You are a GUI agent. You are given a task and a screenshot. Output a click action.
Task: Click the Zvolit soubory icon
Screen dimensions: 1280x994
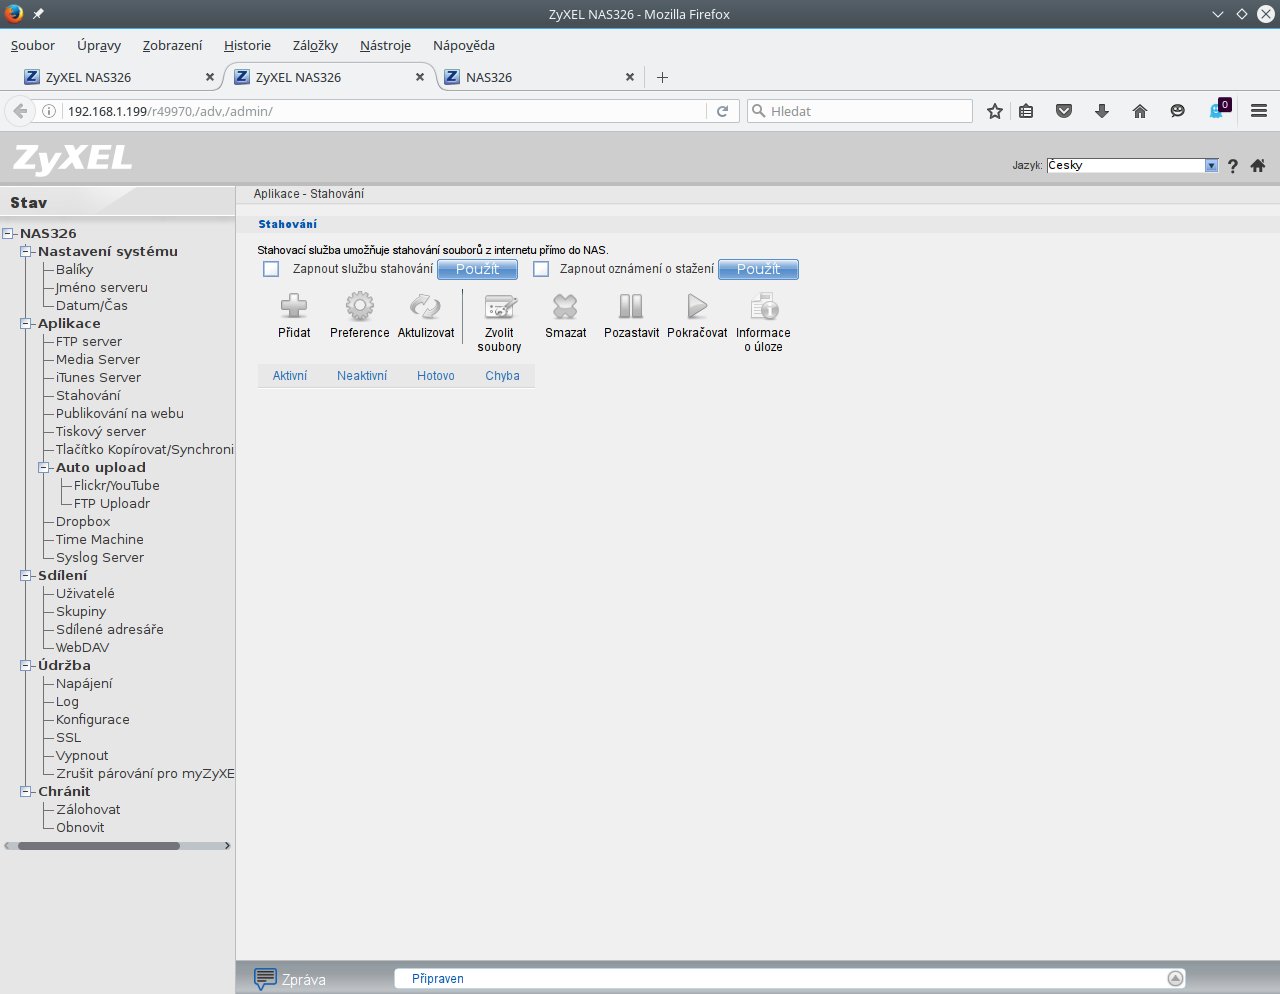499,307
